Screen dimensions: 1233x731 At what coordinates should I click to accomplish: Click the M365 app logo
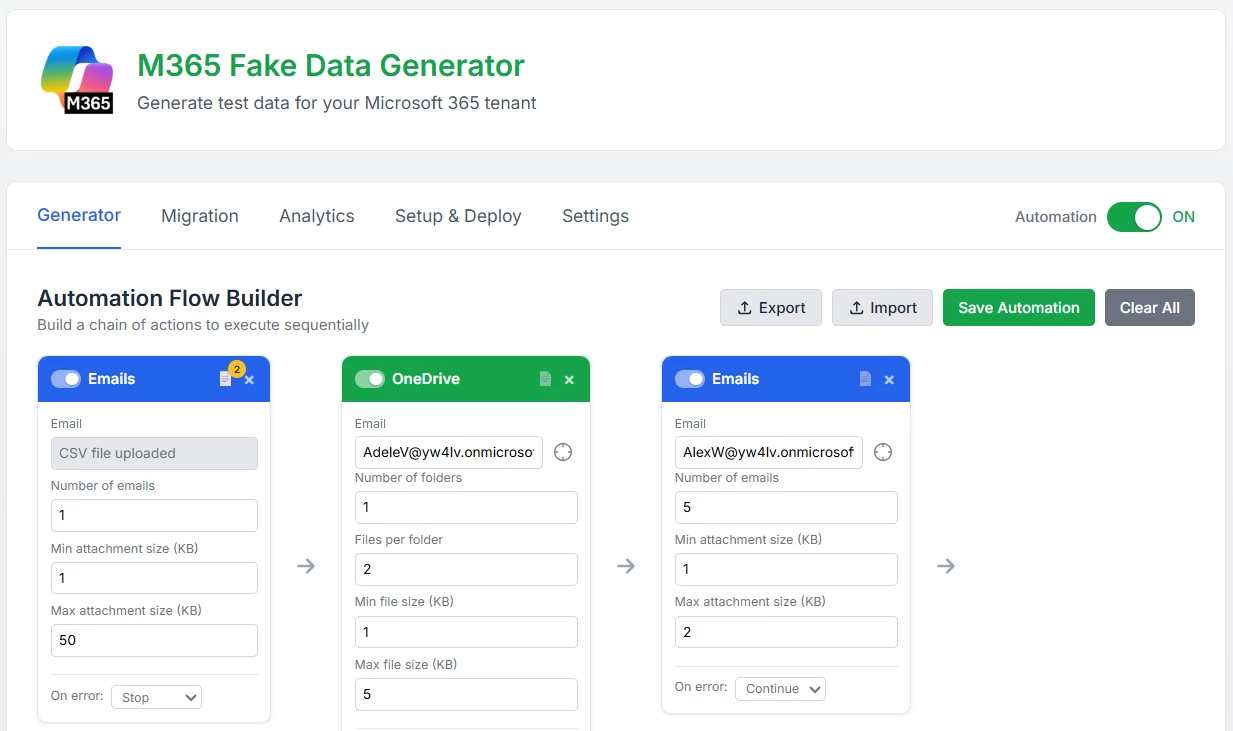[77, 80]
